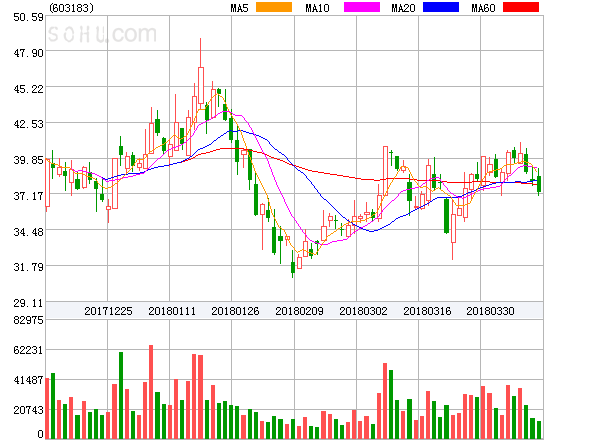The height and width of the screenshot is (440, 600).
Task: Click the 34.48 price axis label
Action: (x=29, y=232)
